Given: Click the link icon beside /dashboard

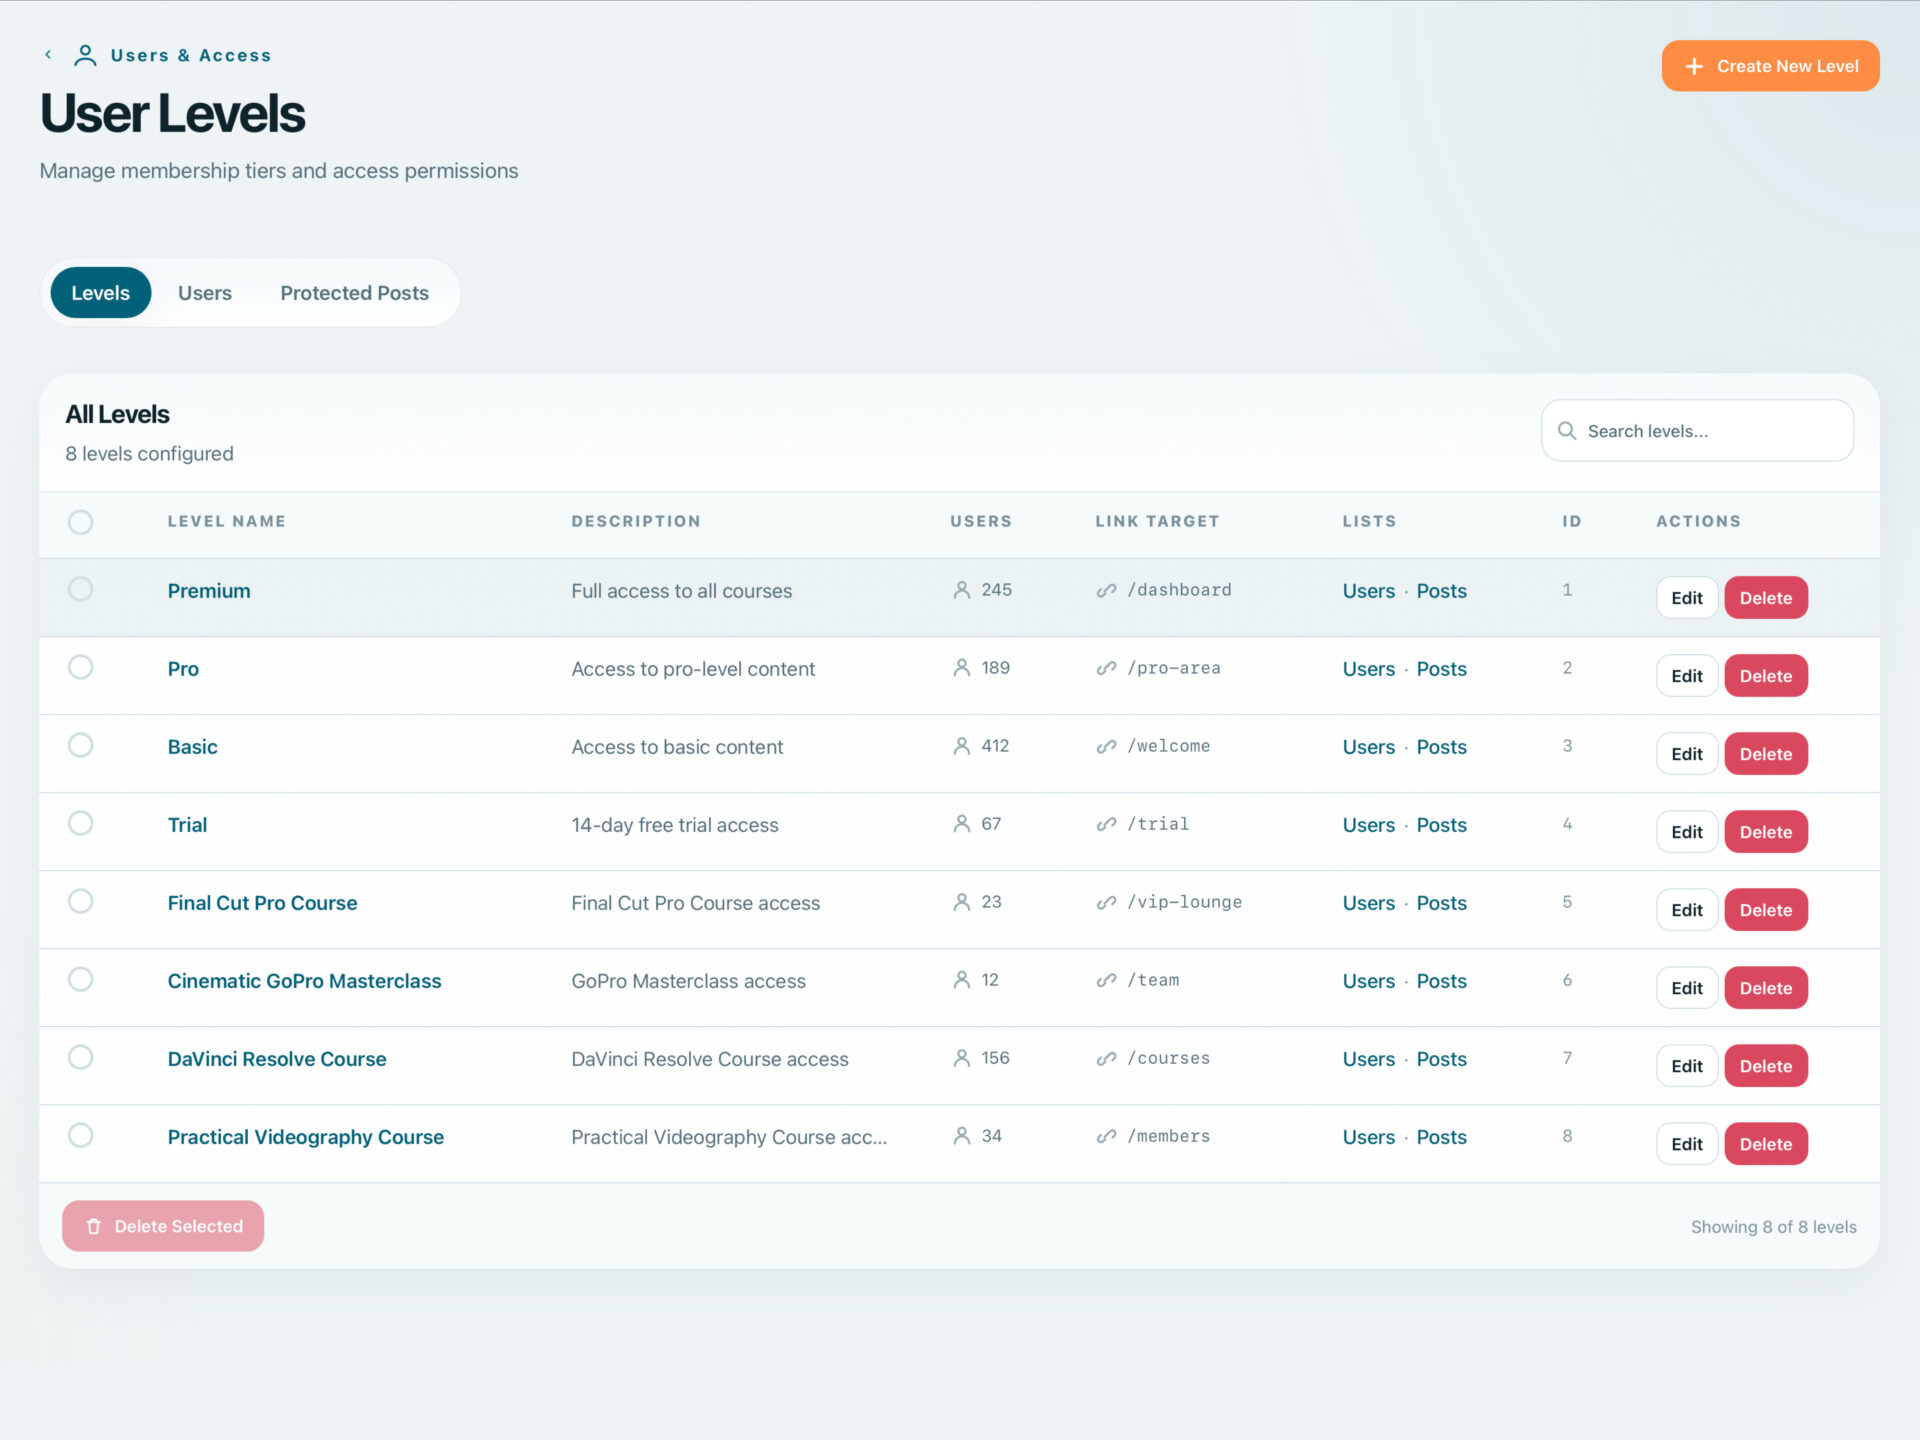Looking at the screenshot, I should (1106, 590).
